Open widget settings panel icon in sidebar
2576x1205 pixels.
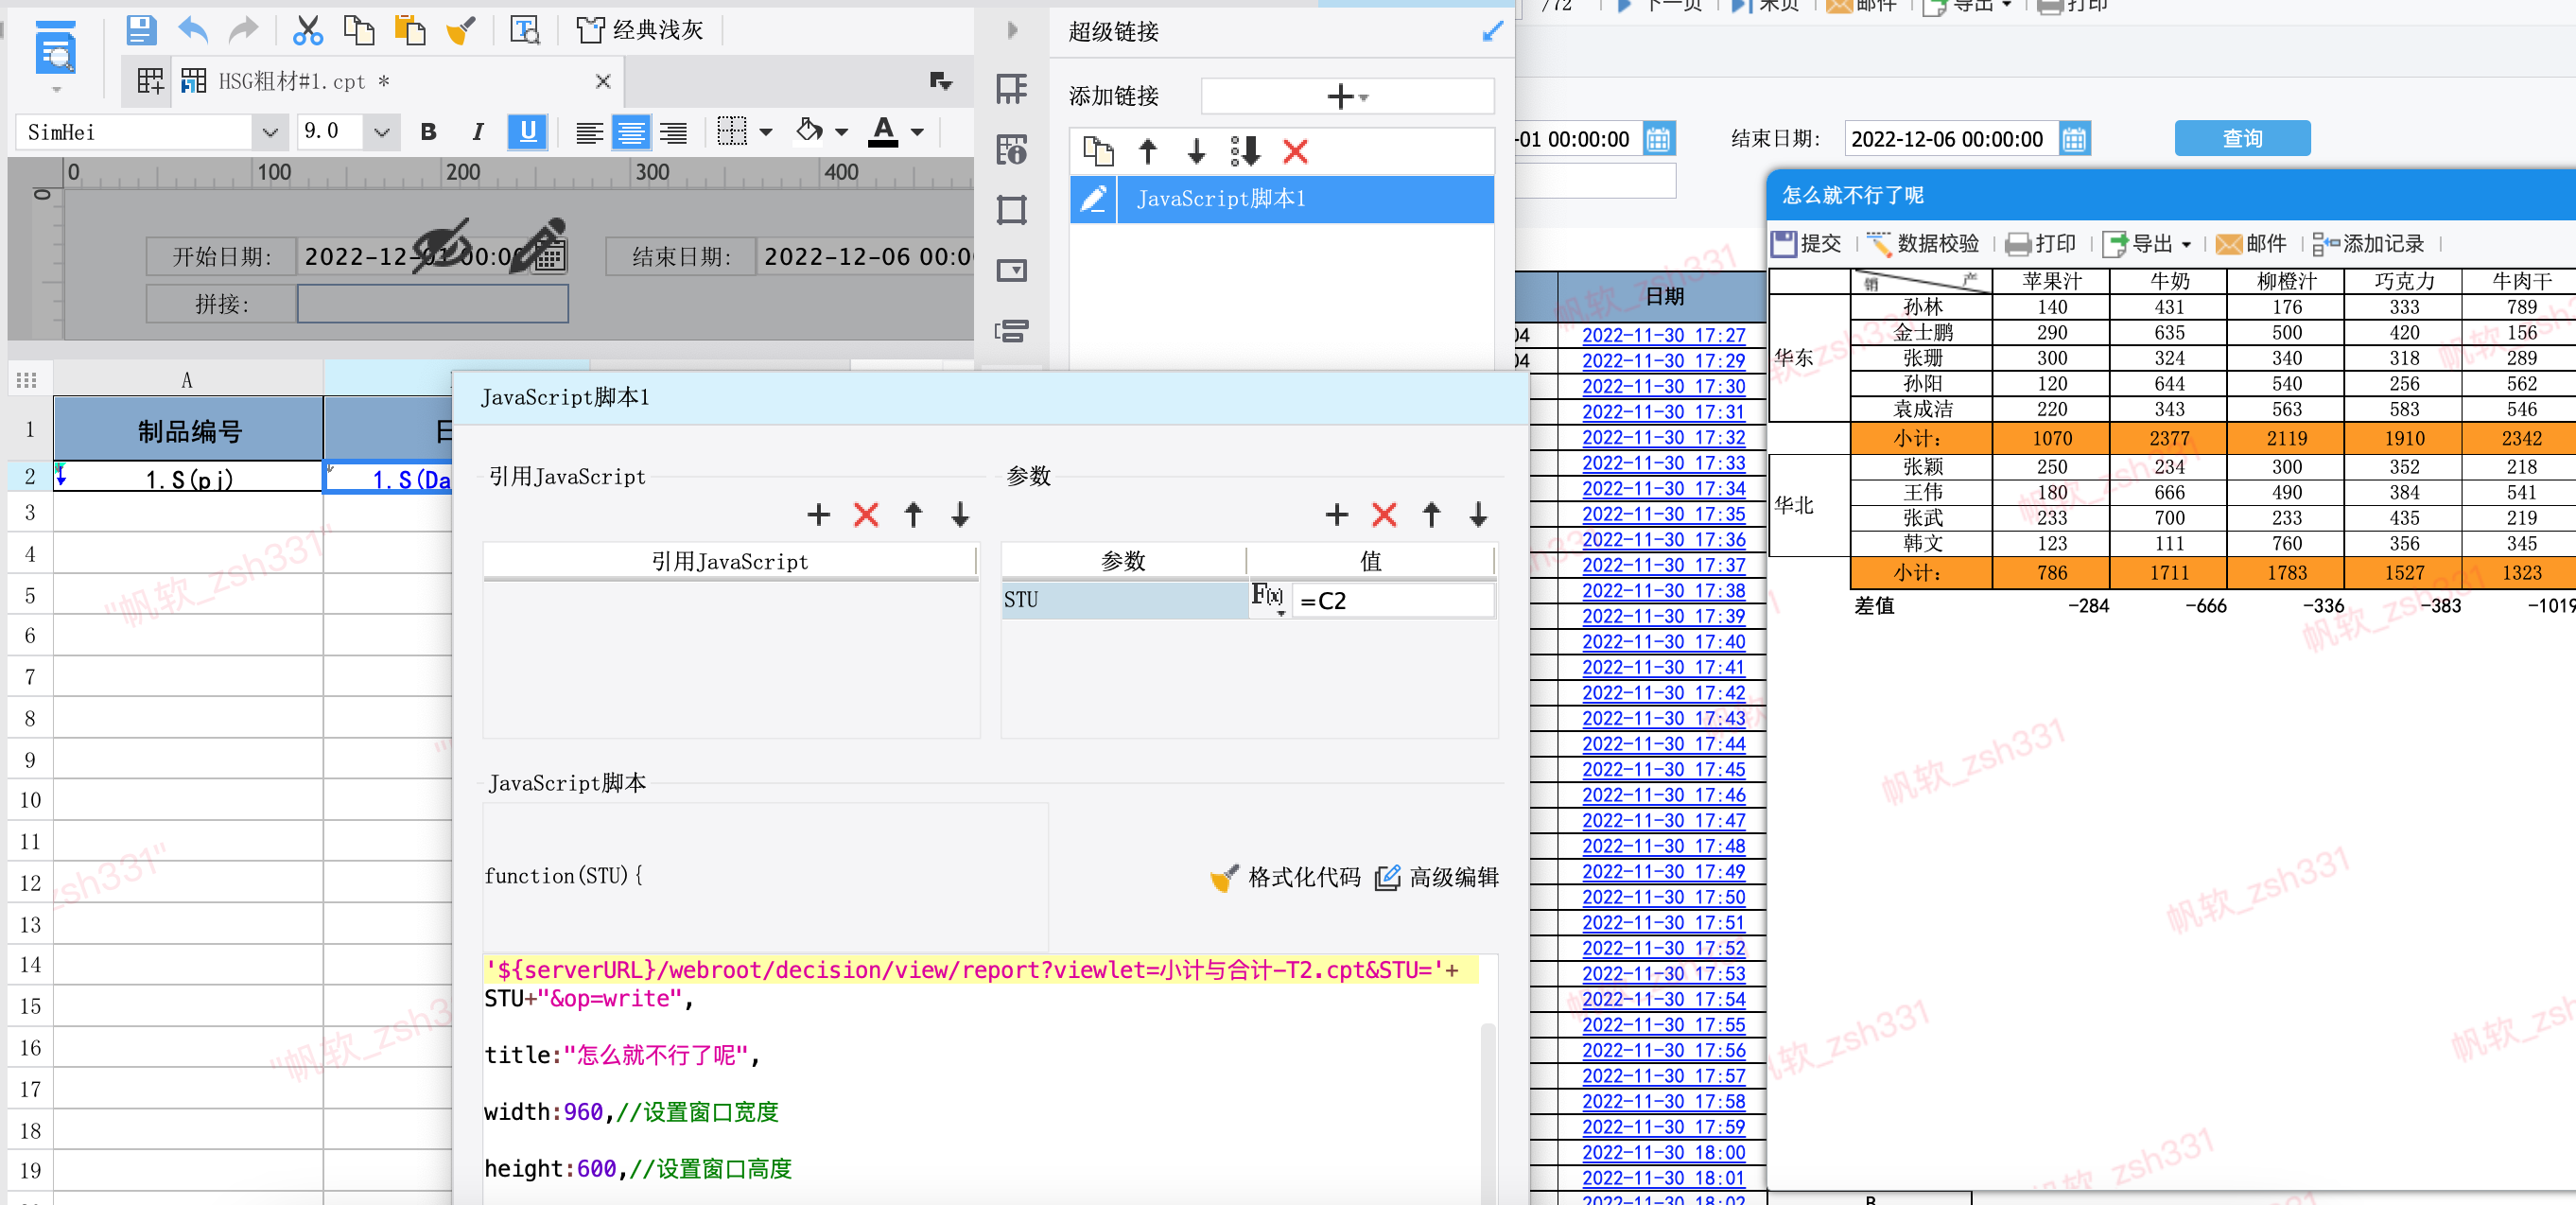(x=1012, y=270)
